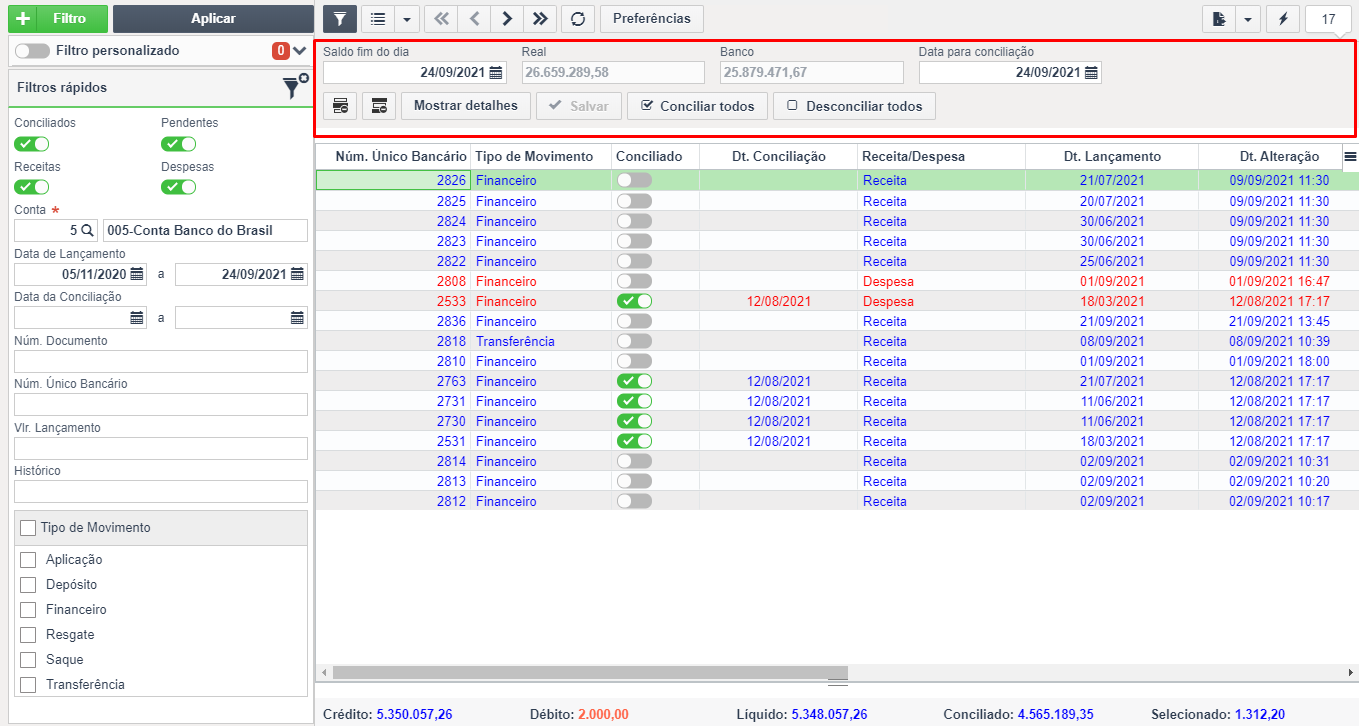Click the Histórico input field
The height and width of the screenshot is (726, 1359).
161,491
